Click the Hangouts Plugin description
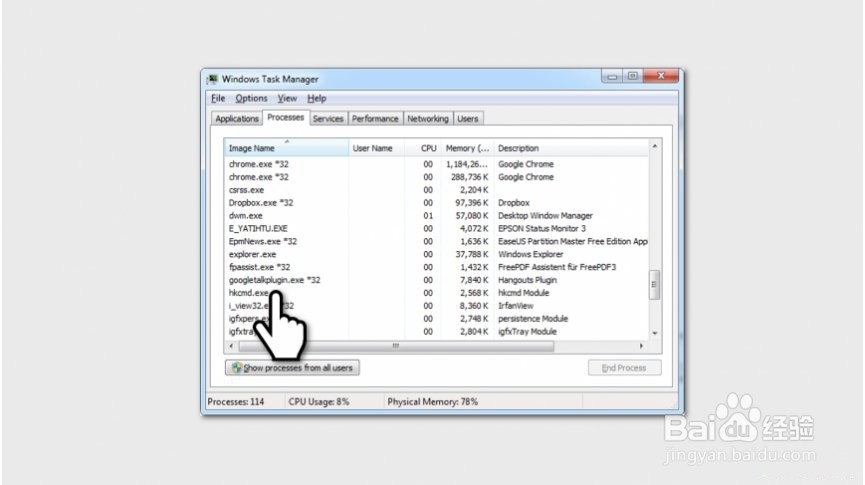Viewport: 865px width, 485px height. (527, 280)
